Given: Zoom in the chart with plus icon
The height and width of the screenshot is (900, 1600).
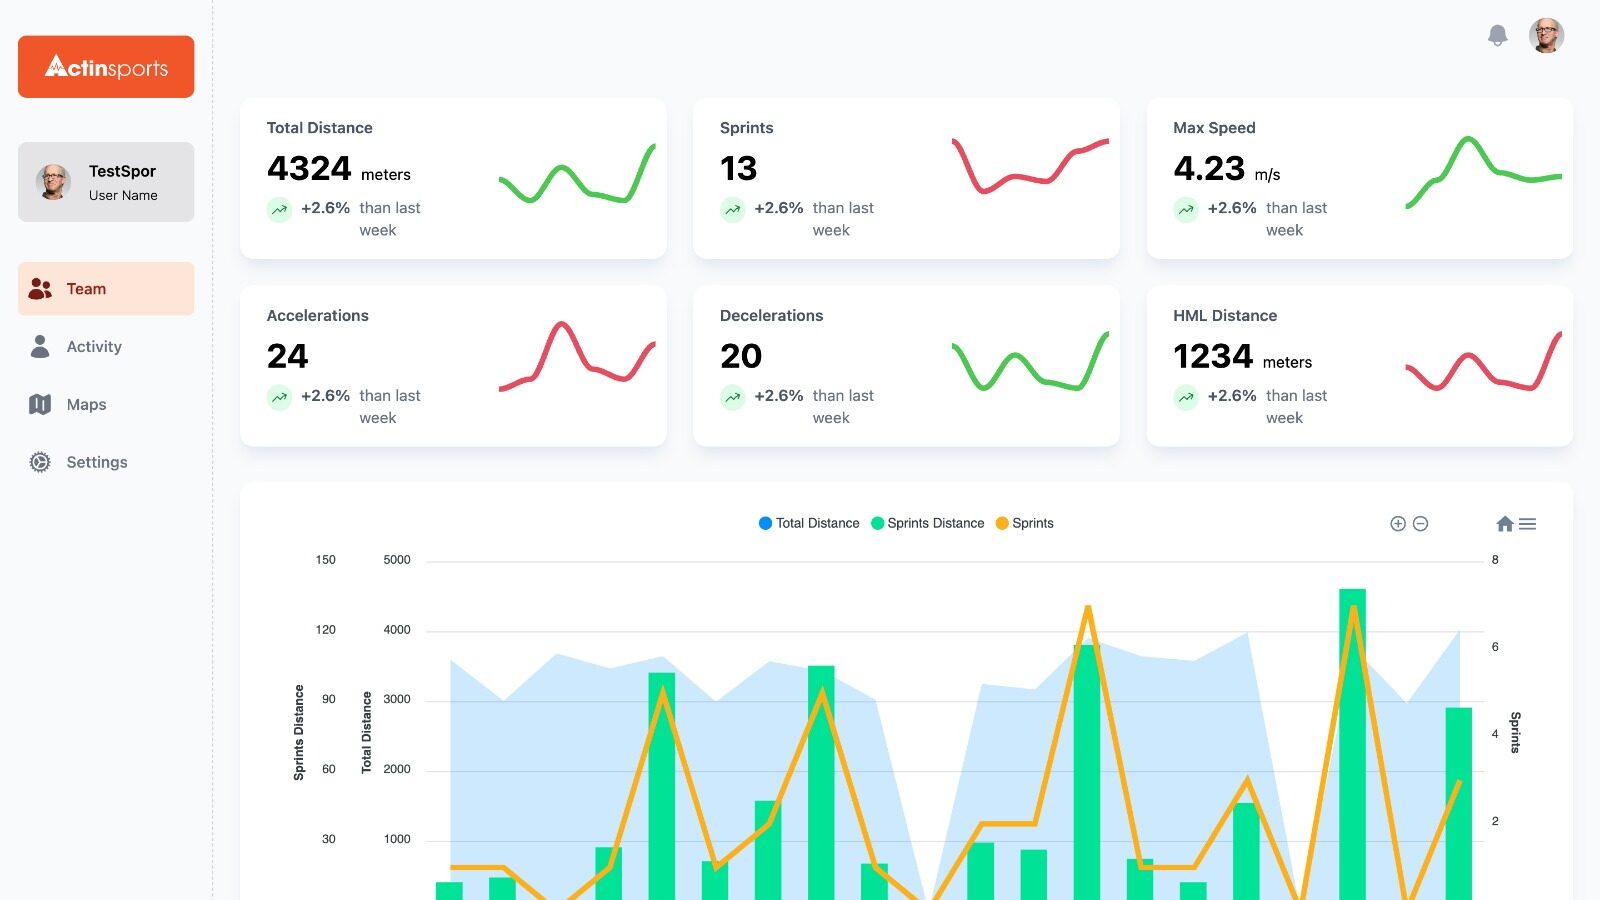Looking at the screenshot, I should 1398,524.
